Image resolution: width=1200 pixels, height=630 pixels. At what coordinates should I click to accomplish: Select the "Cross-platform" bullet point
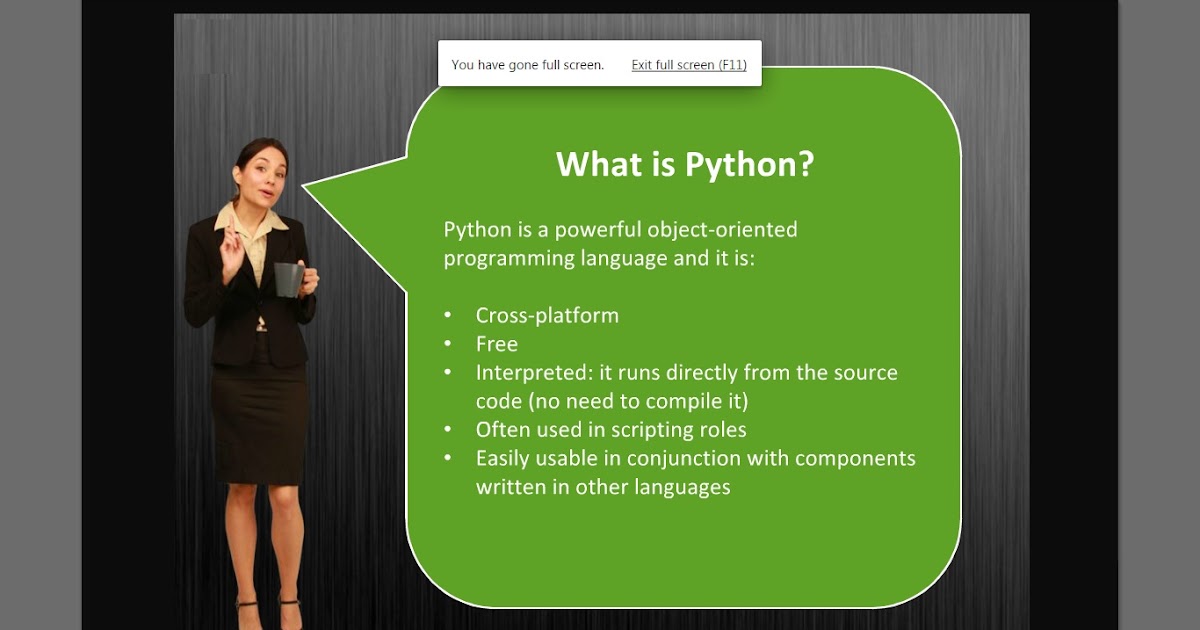(x=548, y=314)
